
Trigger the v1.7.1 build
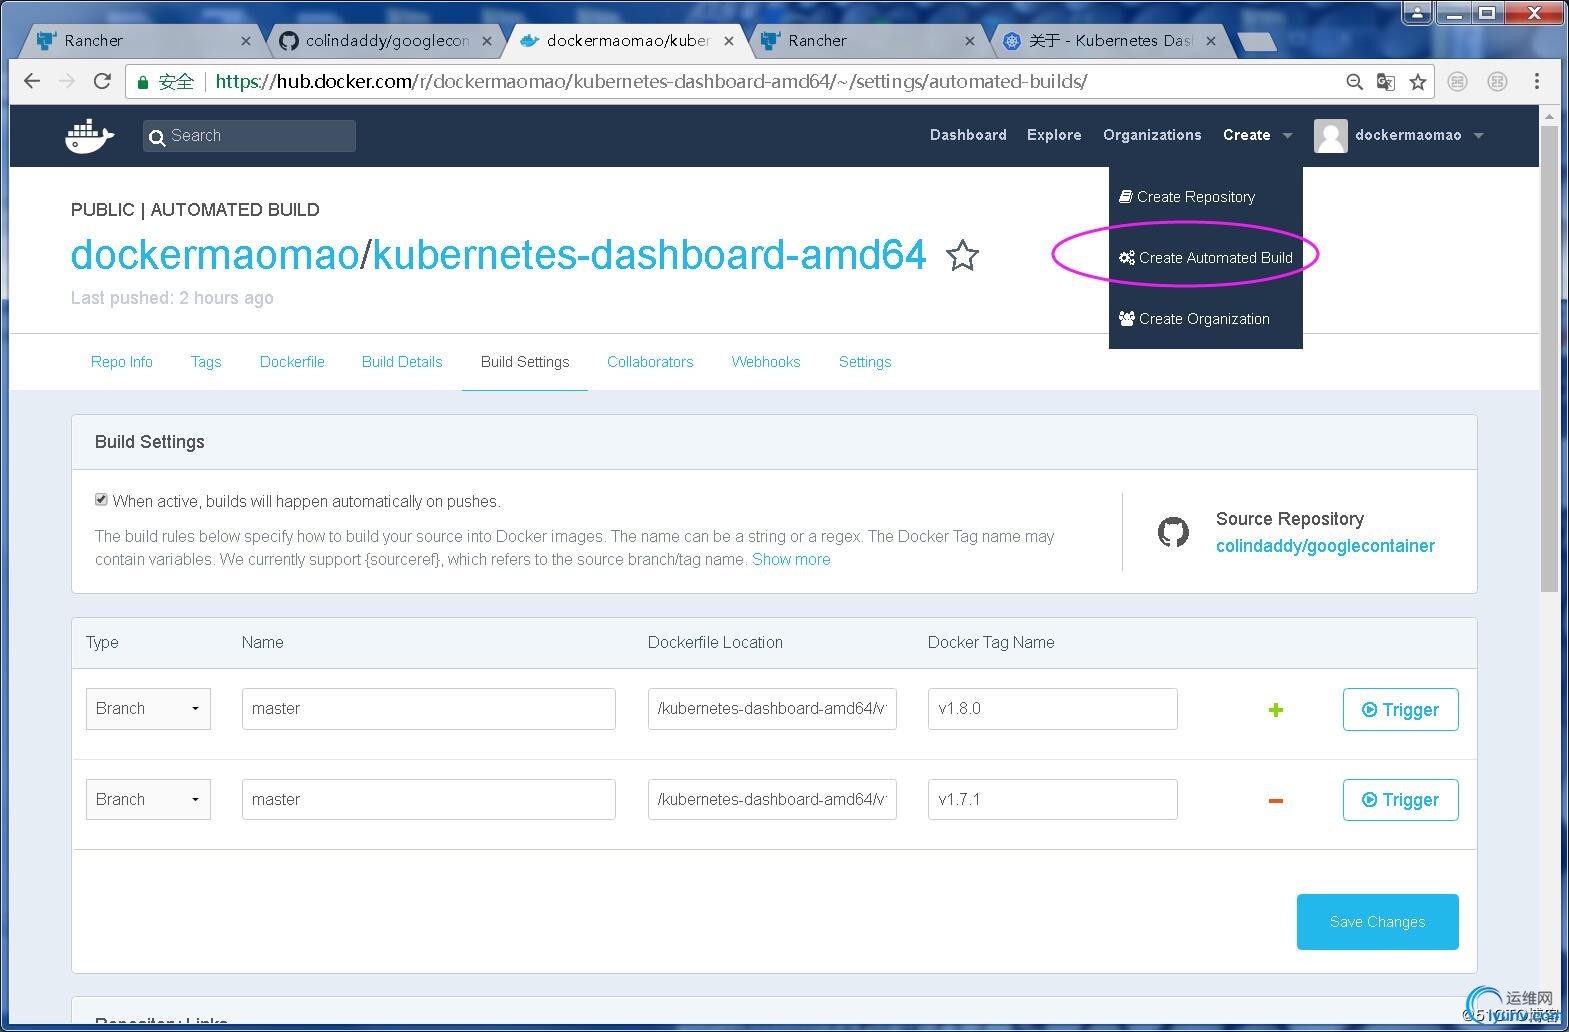[1400, 800]
